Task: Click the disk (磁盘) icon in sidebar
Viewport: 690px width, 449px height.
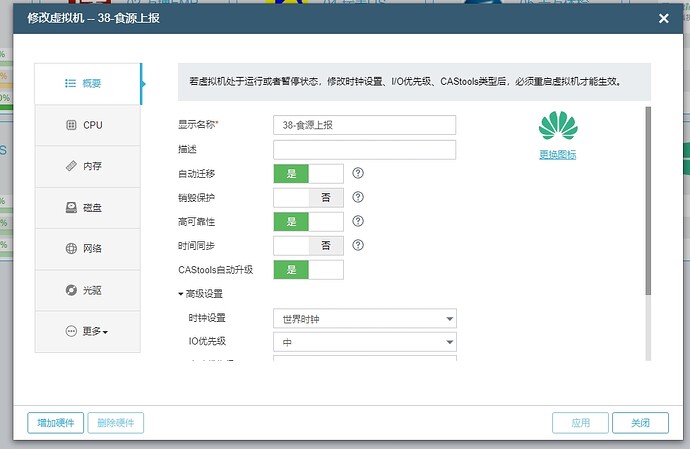Action: coord(71,207)
